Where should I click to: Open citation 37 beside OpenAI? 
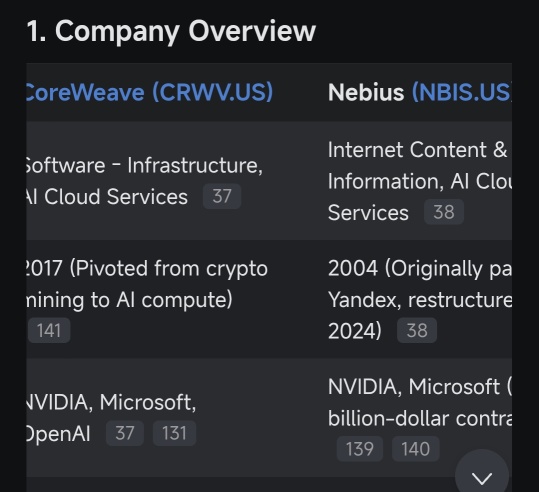click(x=125, y=433)
